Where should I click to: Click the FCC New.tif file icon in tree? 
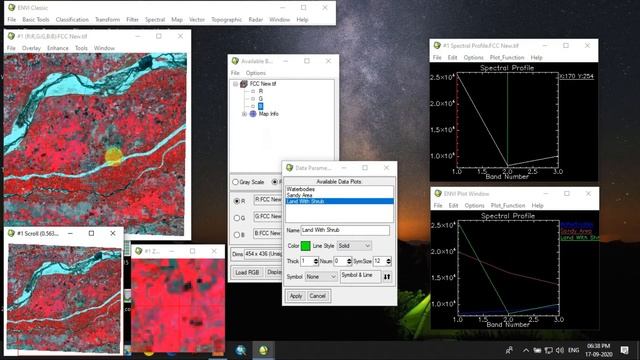click(x=244, y=84)
